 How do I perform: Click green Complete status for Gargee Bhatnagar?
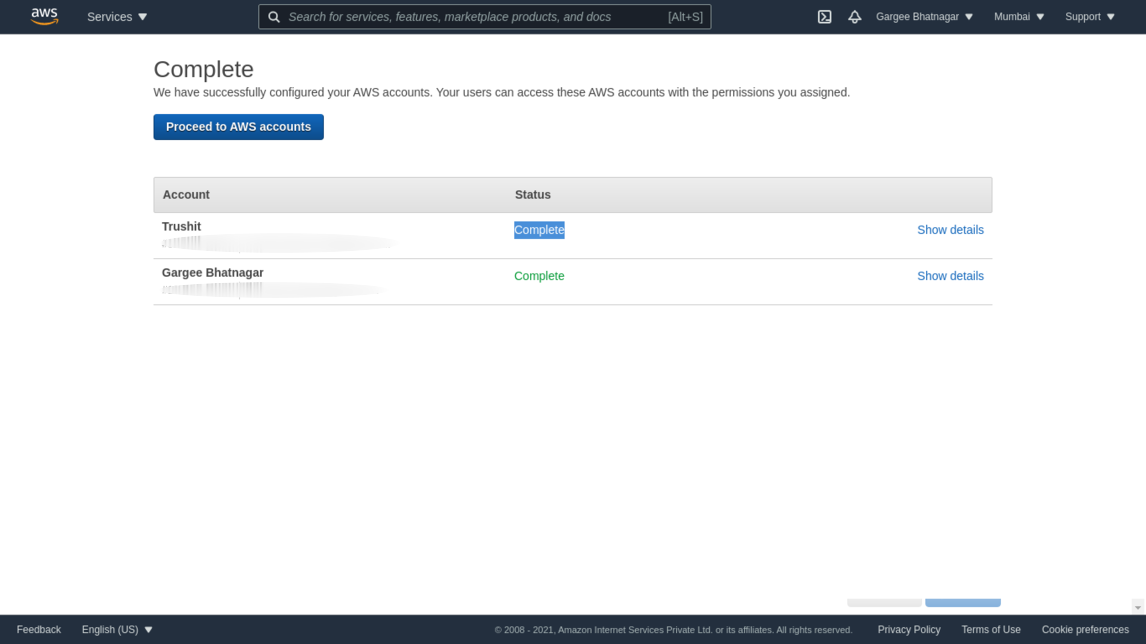pyautogui.click(x=539, y=276)
